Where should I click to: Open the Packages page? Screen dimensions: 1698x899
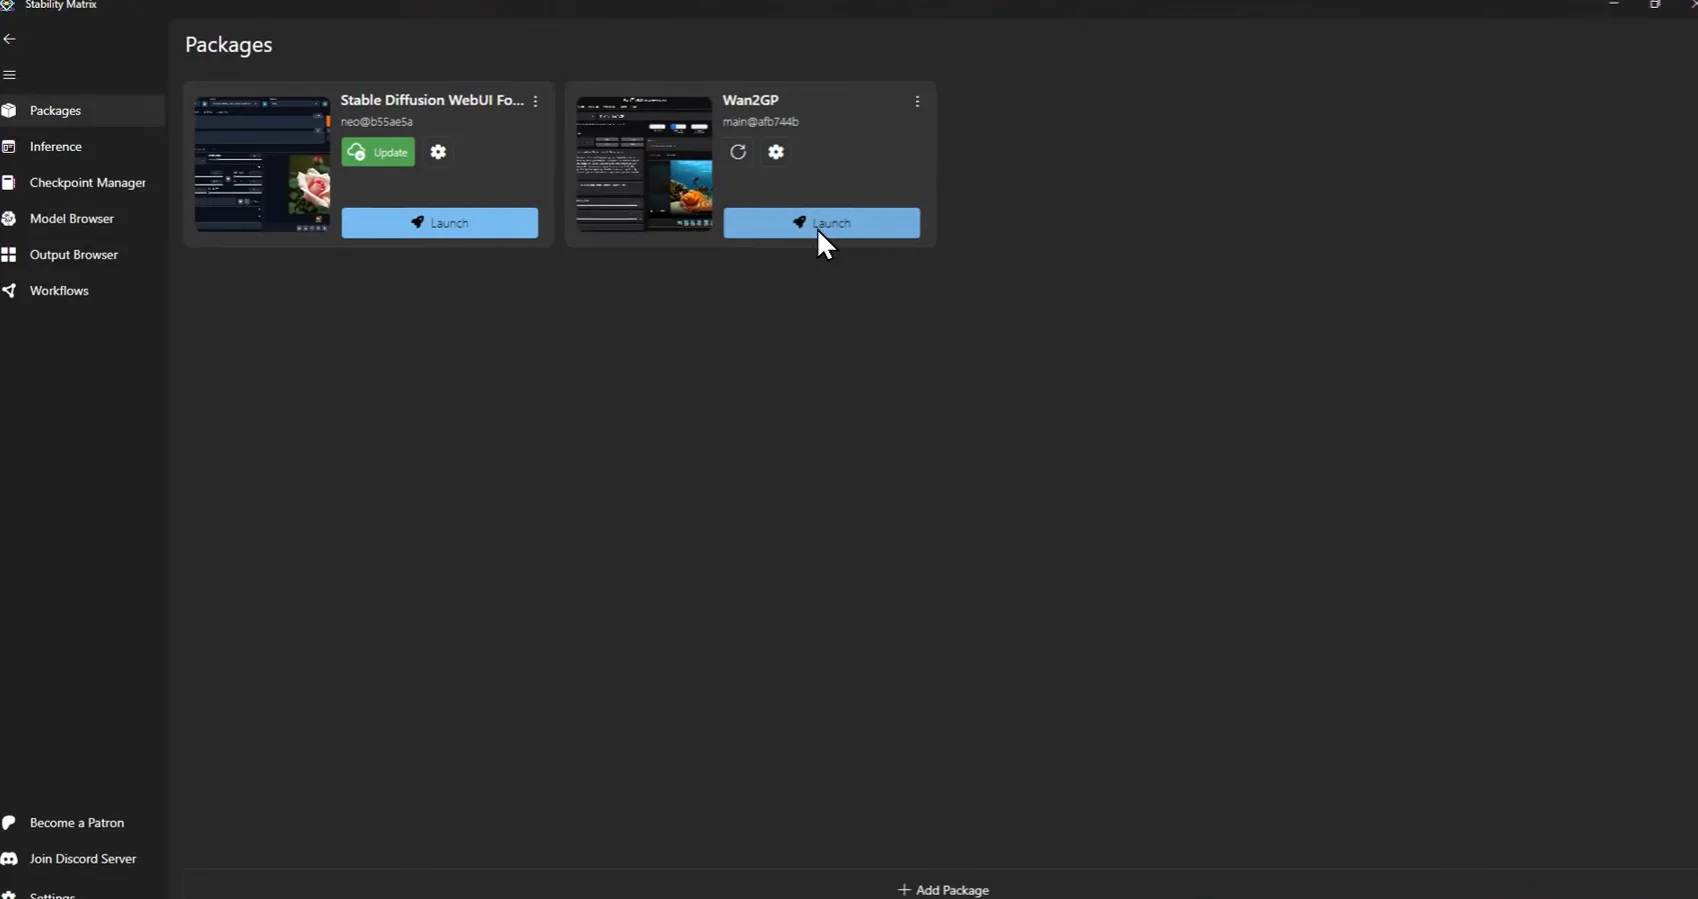[82, 111]
